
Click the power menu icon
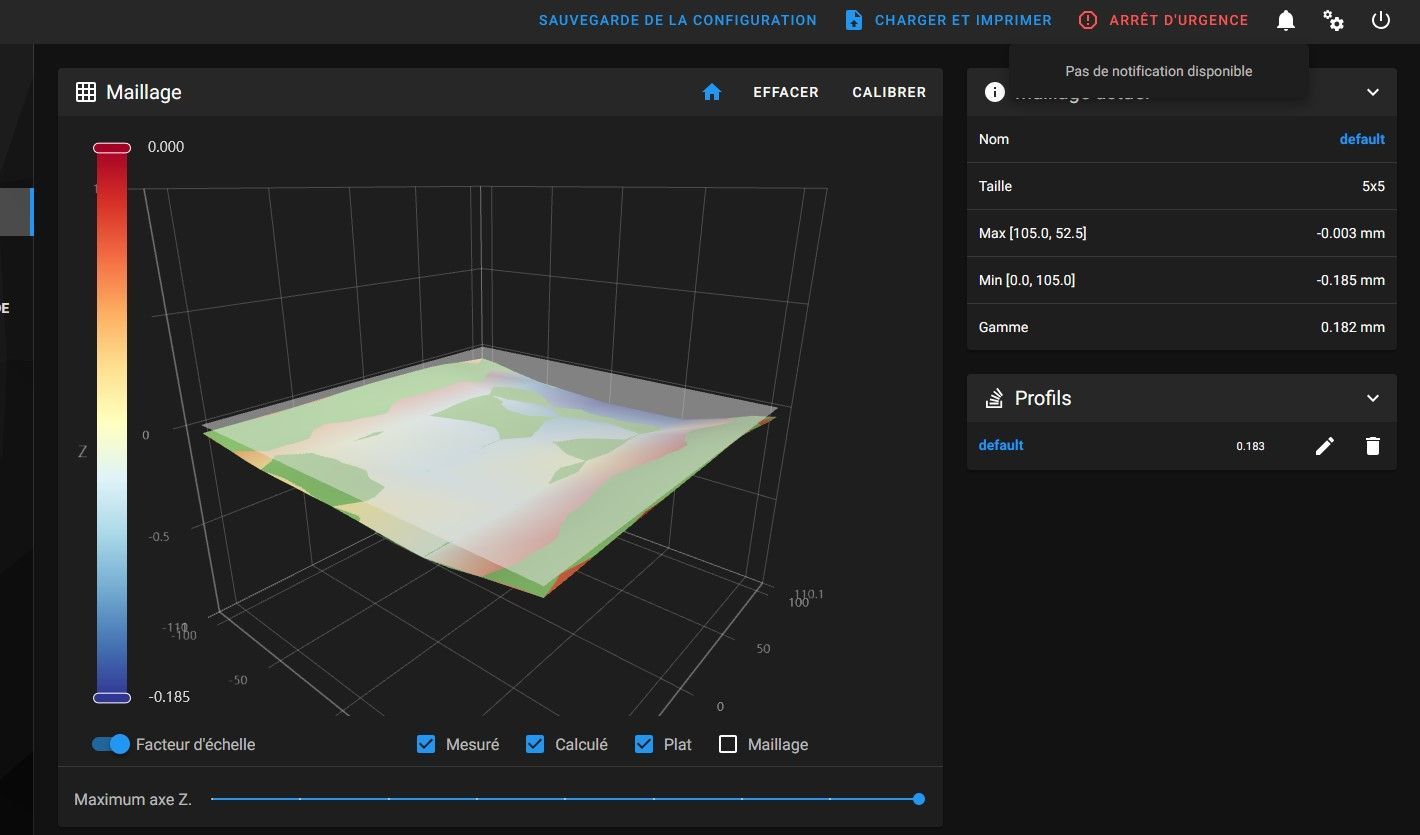point(1381,20)
